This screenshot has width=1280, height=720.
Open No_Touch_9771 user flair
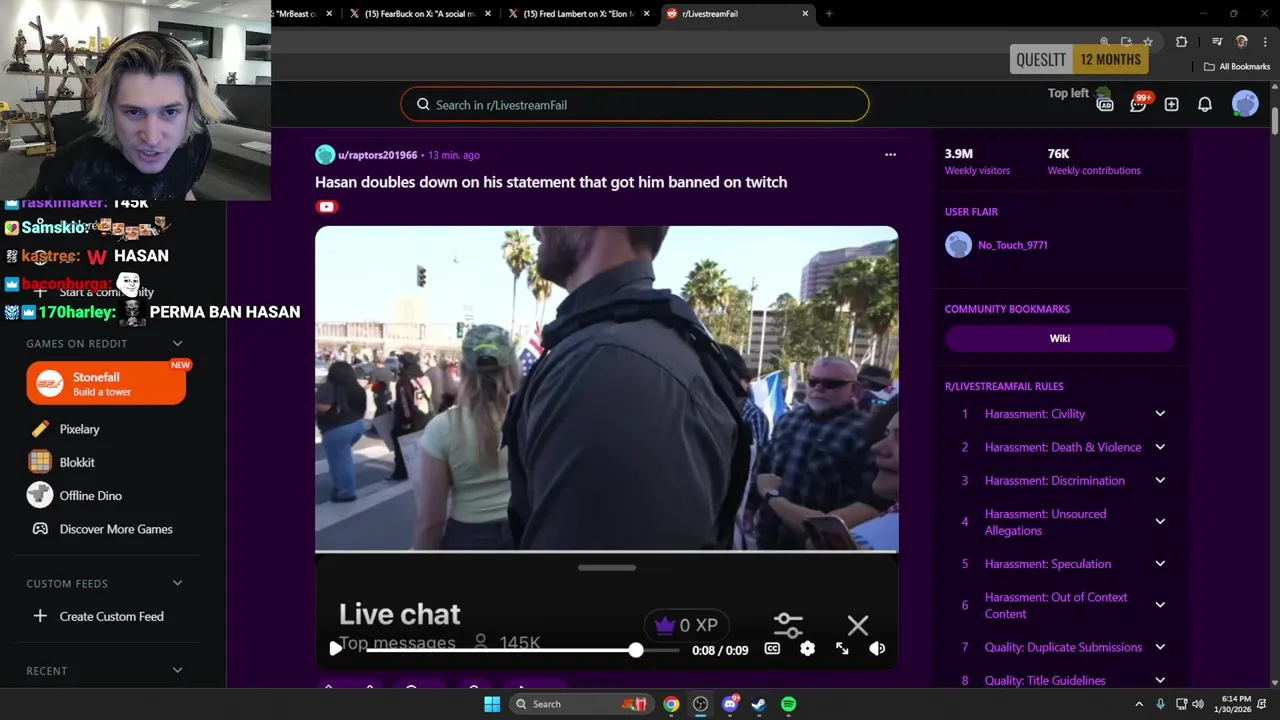click(x=1013, y=245)
